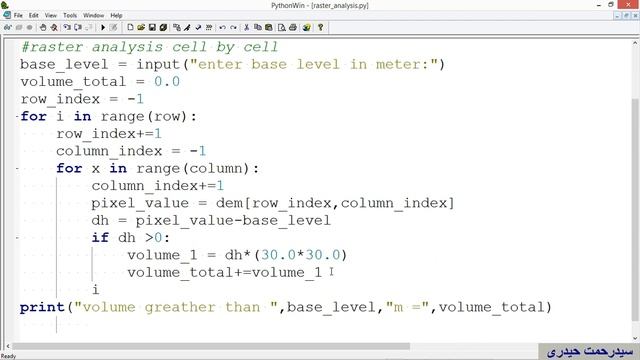
Task: Click the Save All icon
Action: [x=163, y=27]
